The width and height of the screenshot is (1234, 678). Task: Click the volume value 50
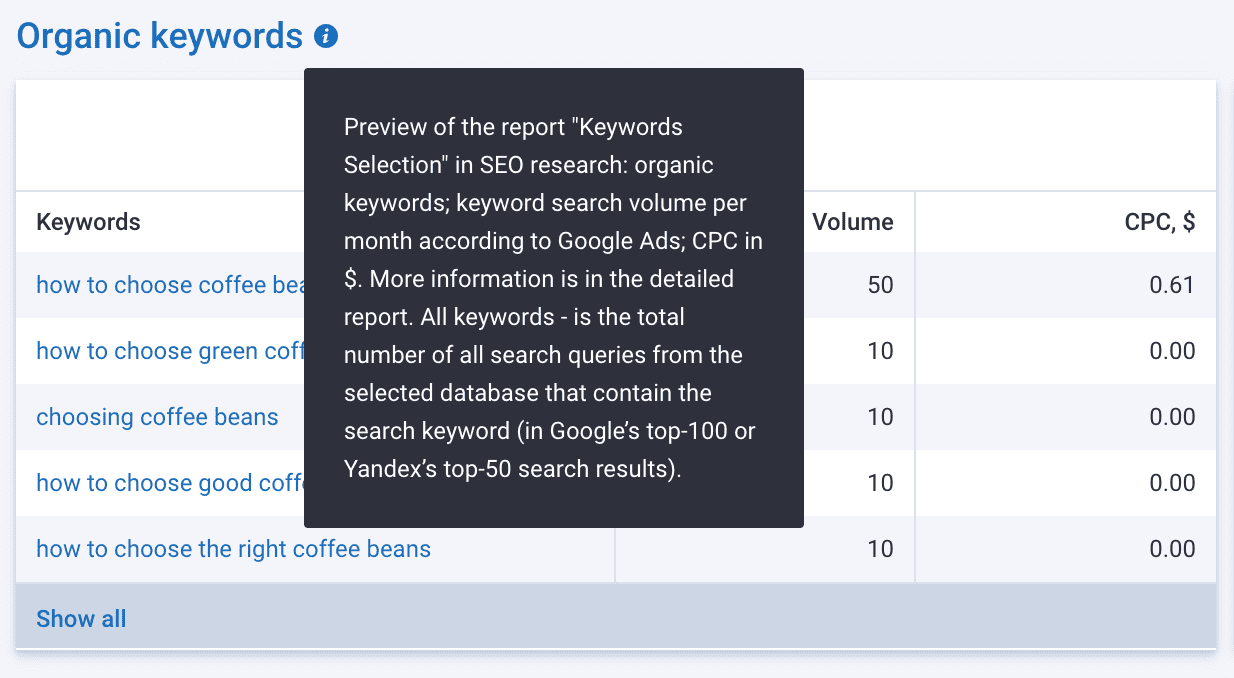pos(880,285)
